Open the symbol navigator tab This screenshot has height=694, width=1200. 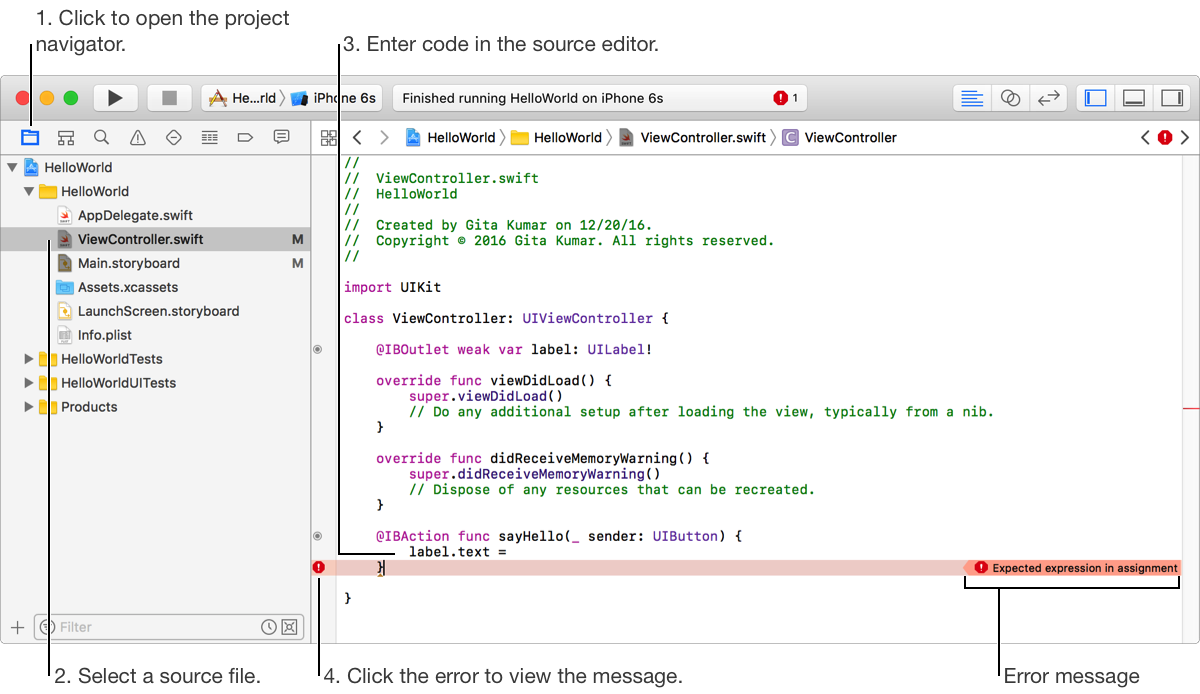click(66, 138)
